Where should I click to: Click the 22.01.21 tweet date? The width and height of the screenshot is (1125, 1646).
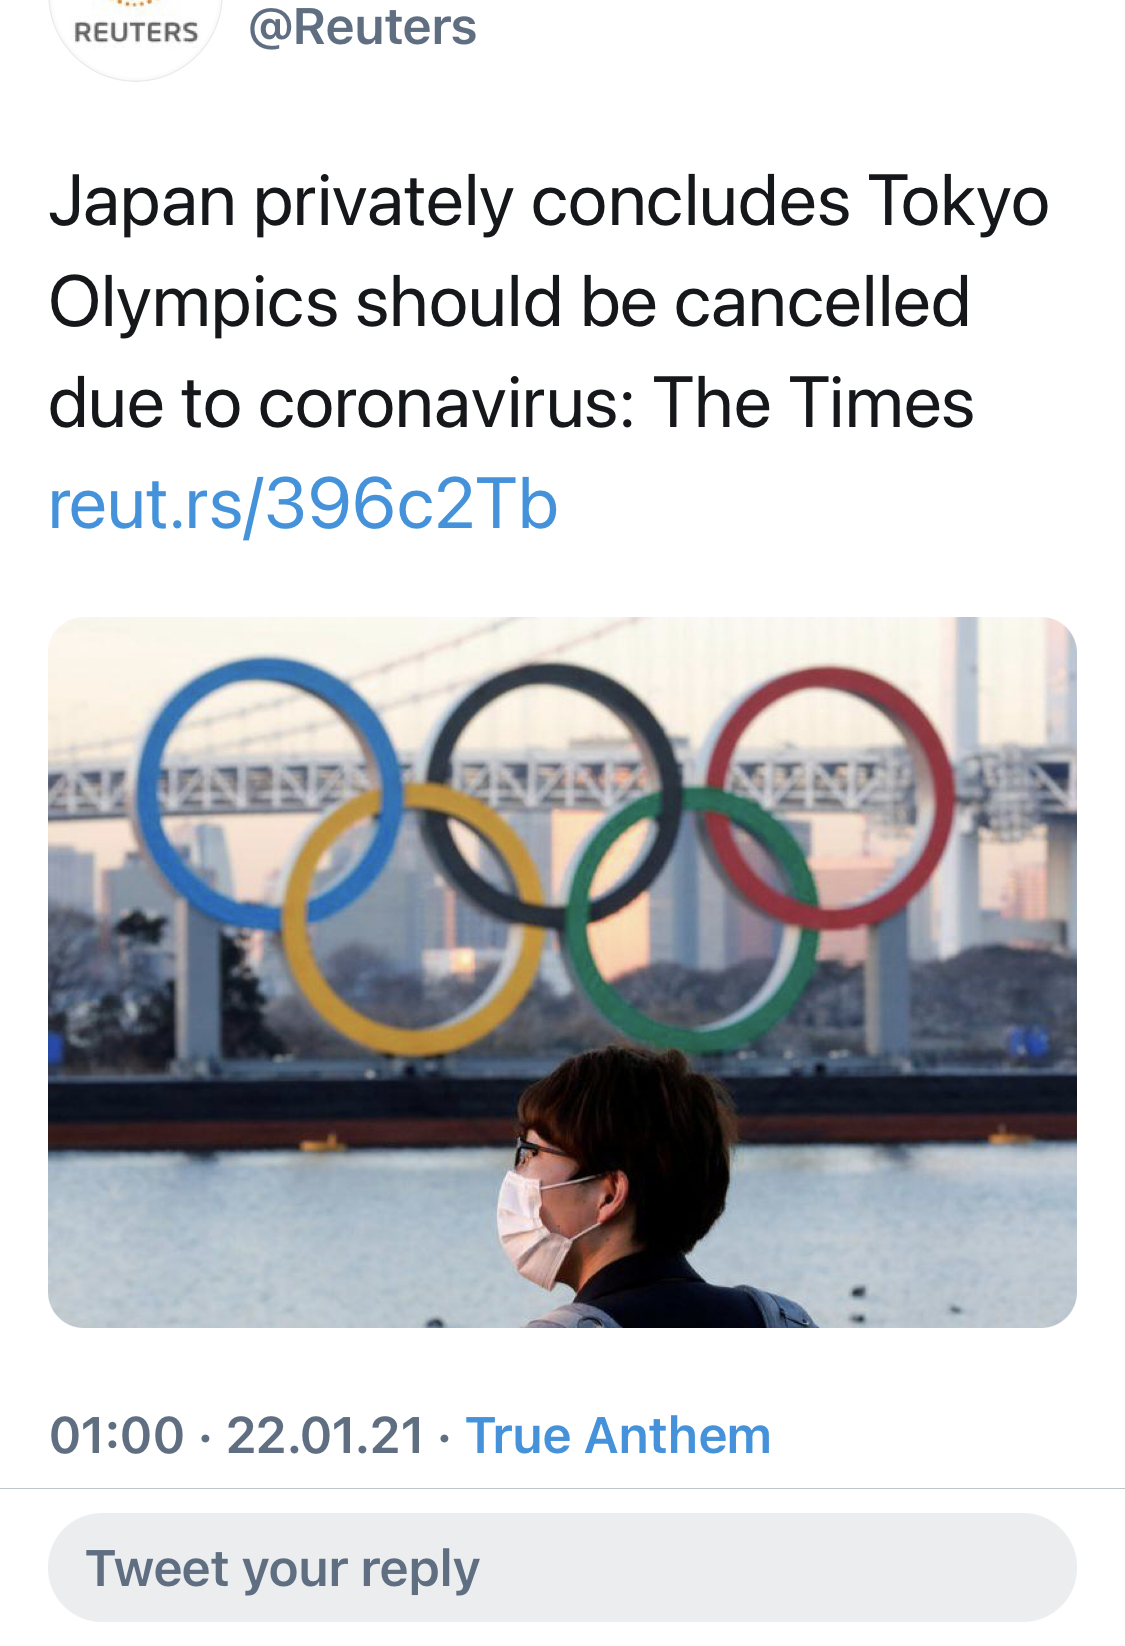click(x=326, y=1435)
